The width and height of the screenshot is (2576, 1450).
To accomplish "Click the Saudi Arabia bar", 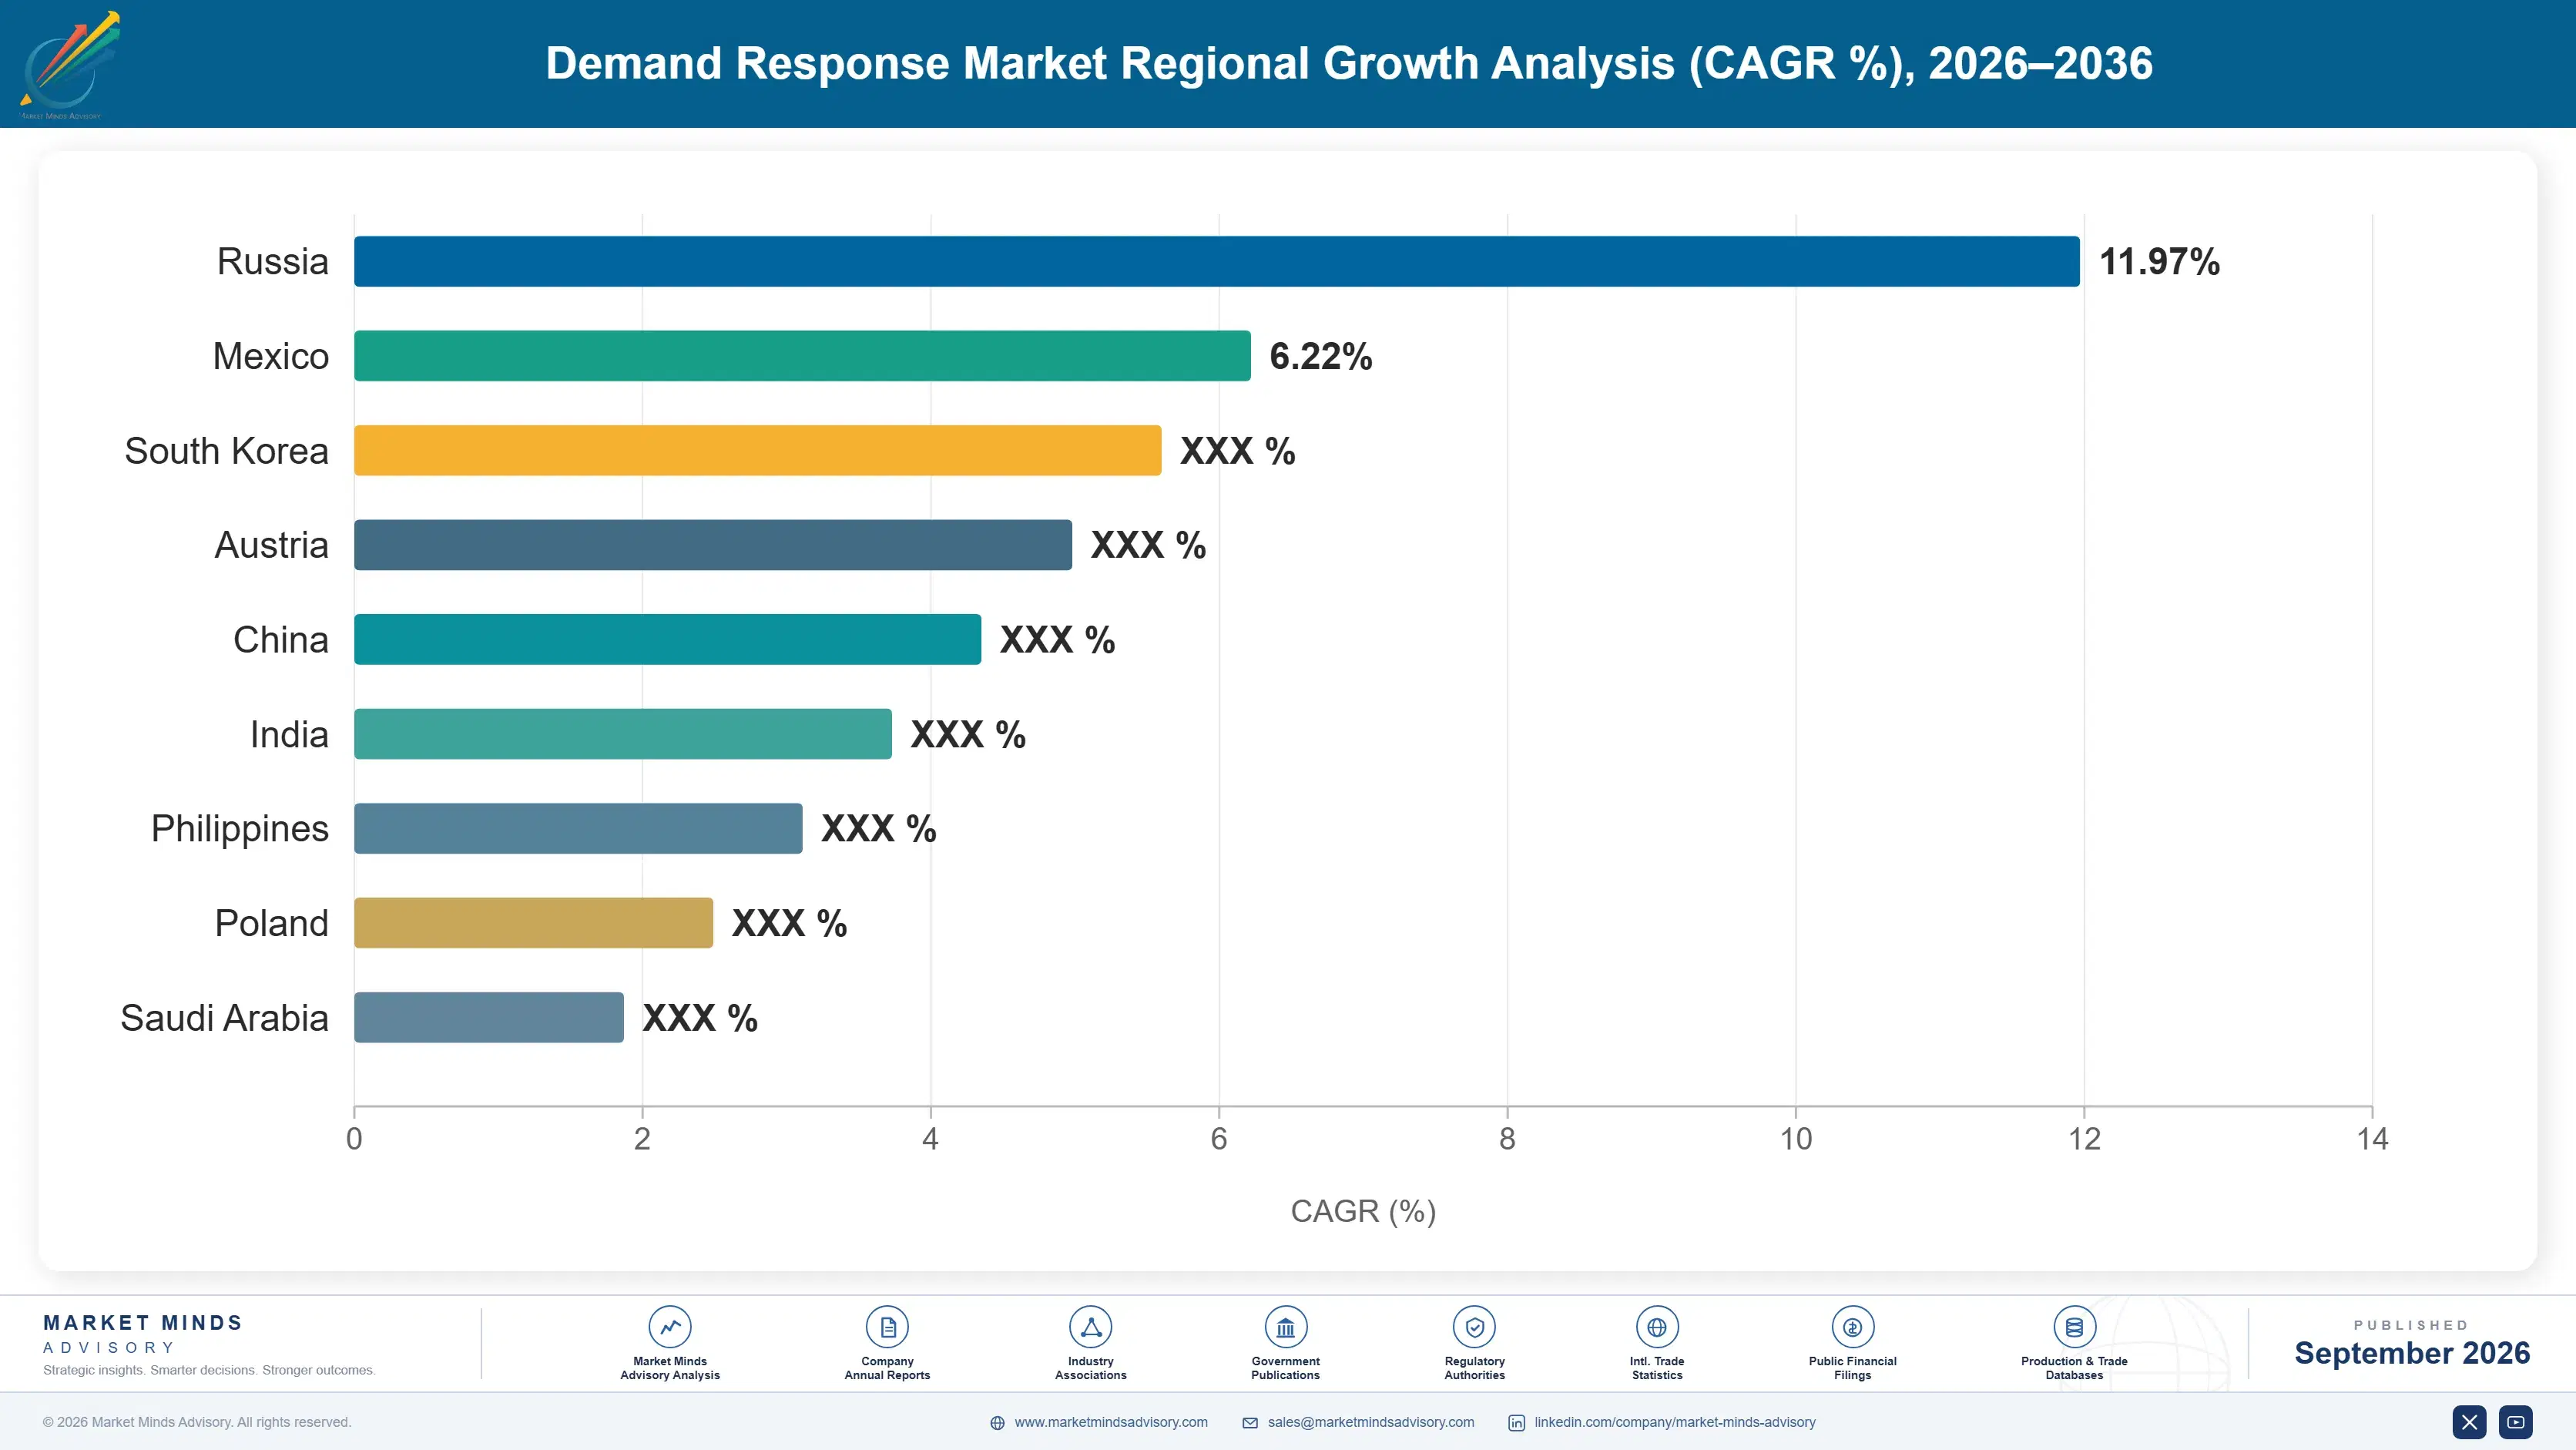I will (489, 1017).
